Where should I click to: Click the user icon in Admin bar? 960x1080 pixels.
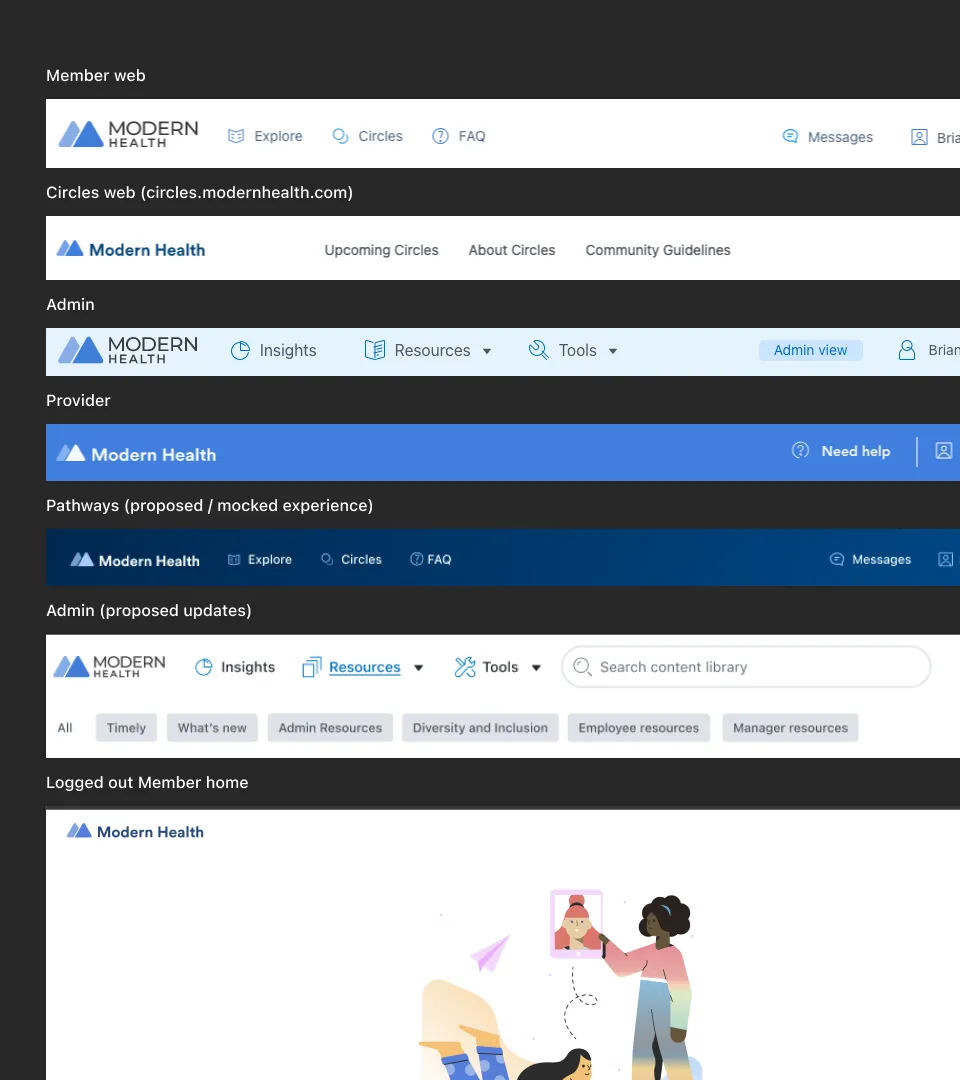907,351
